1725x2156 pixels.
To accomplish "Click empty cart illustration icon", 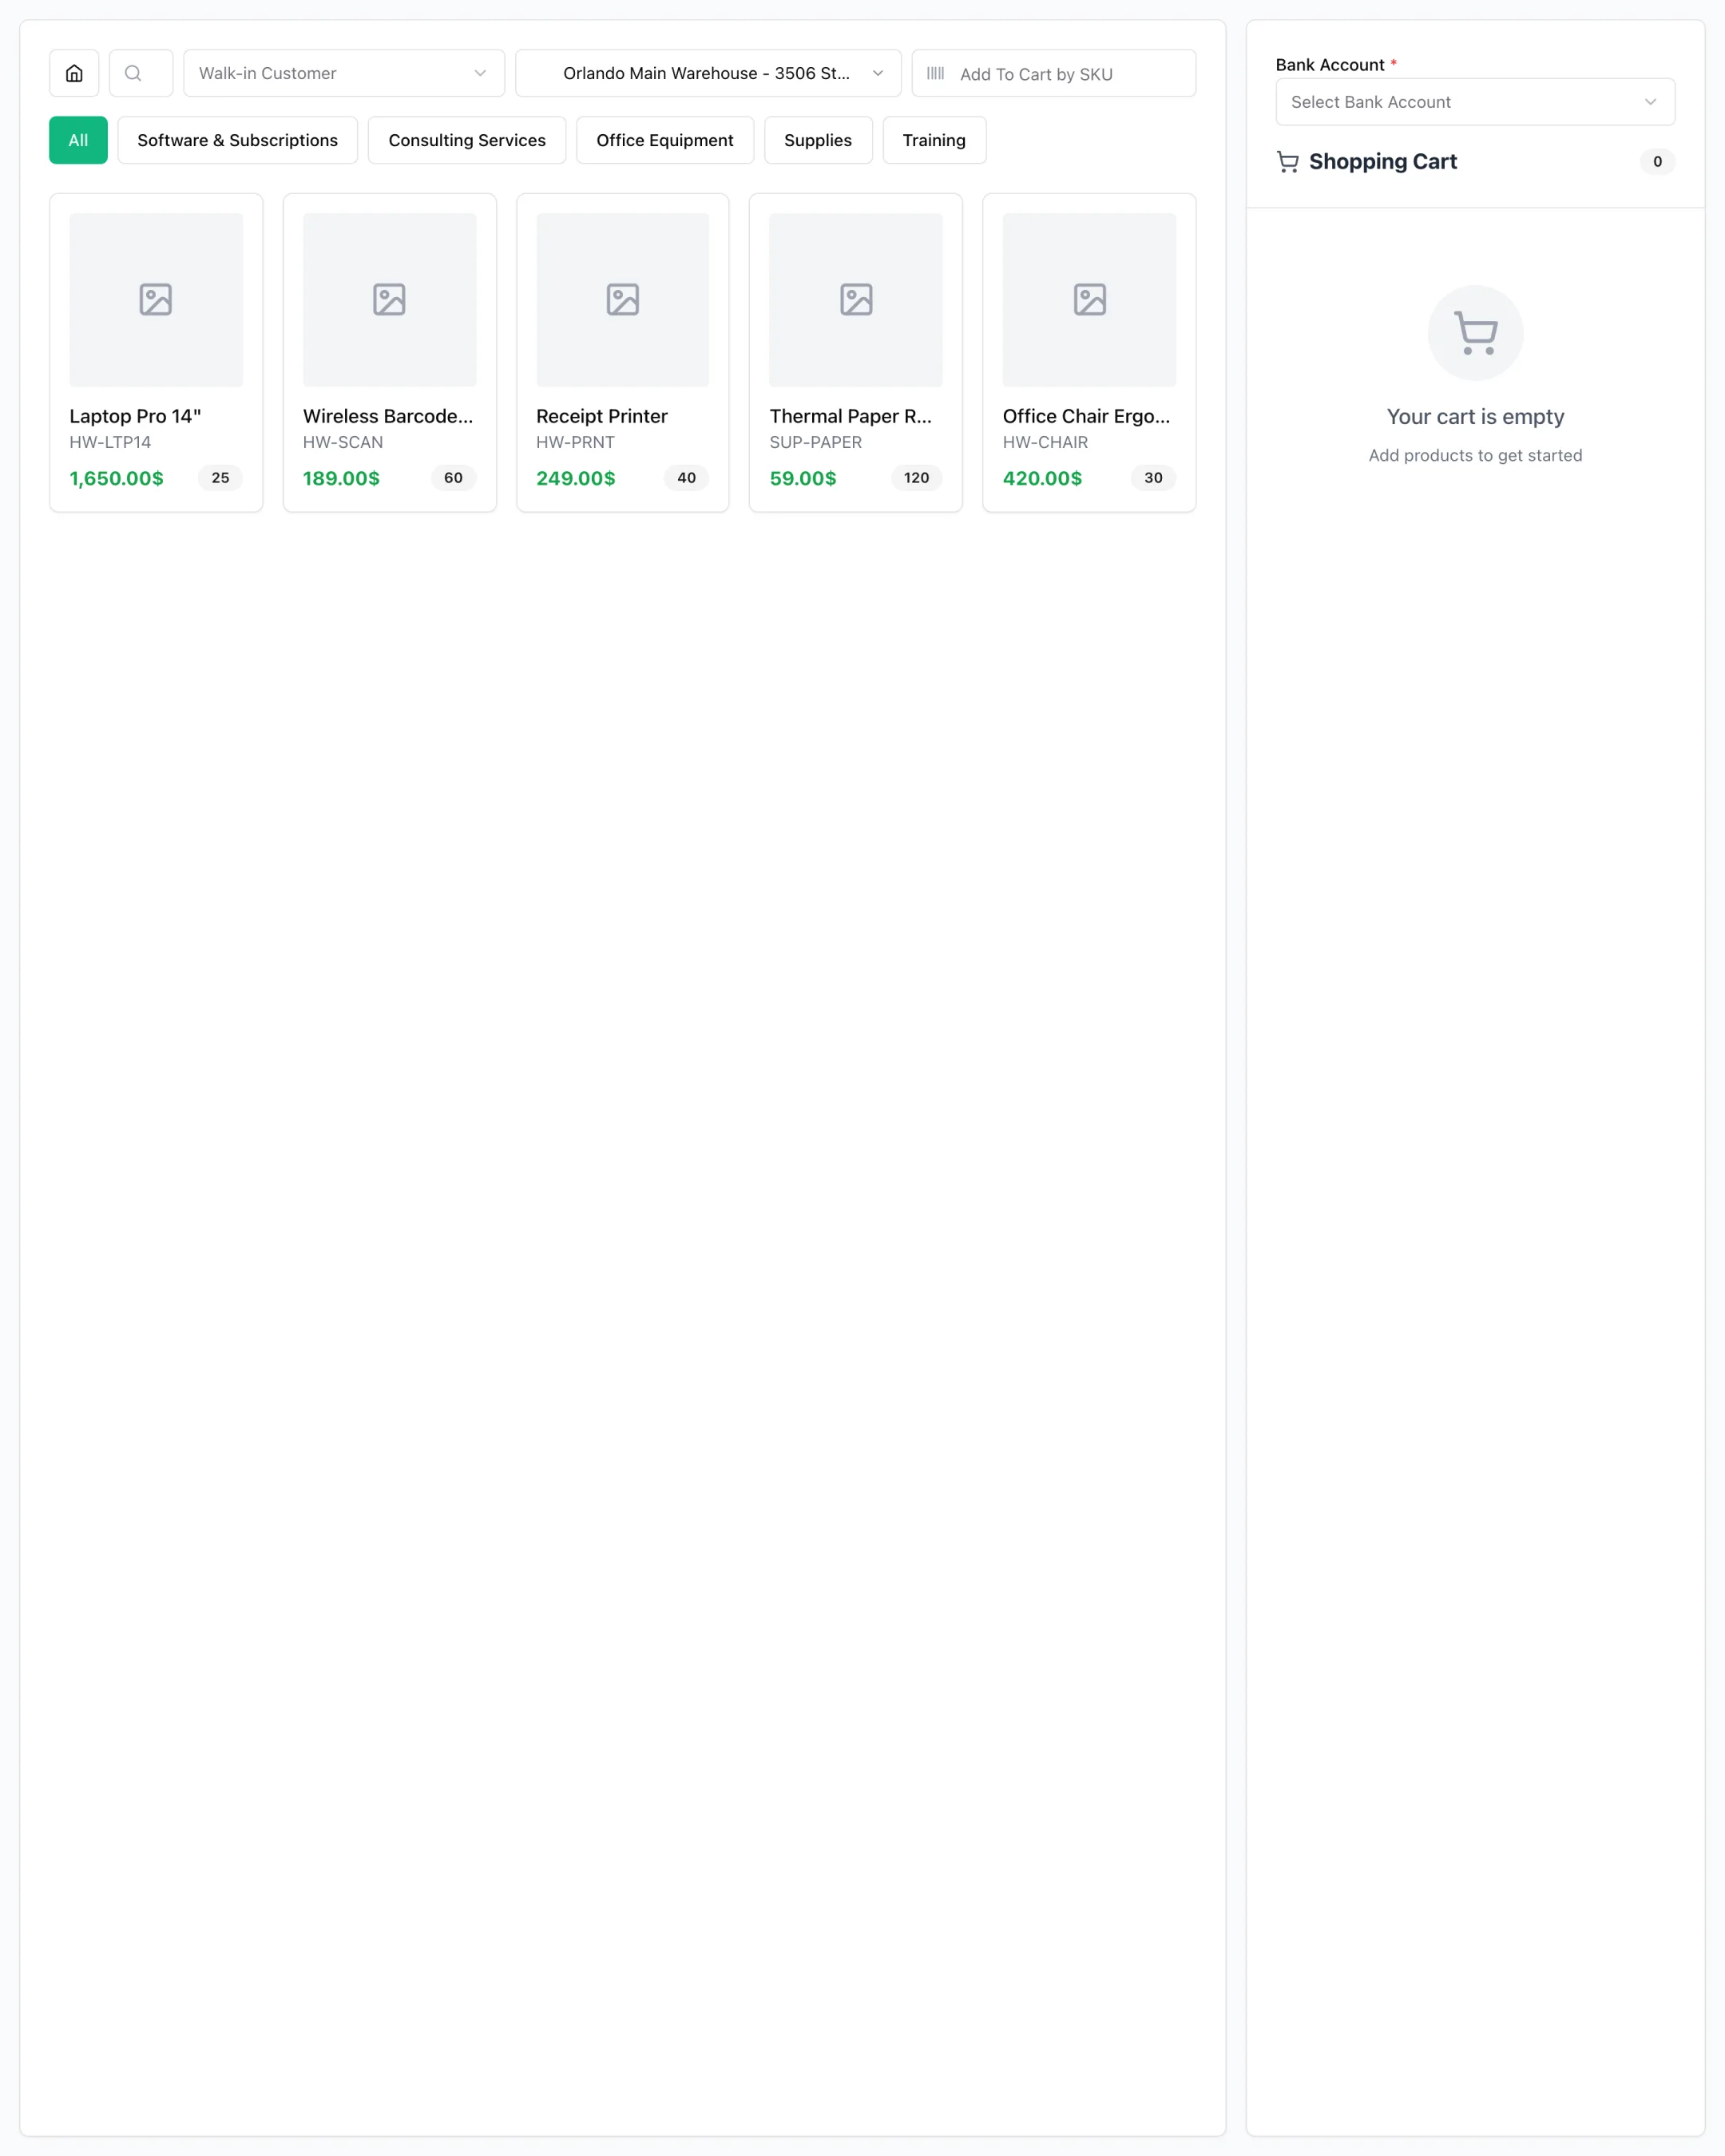I will pyautogui.click(x=1475, y=333).
